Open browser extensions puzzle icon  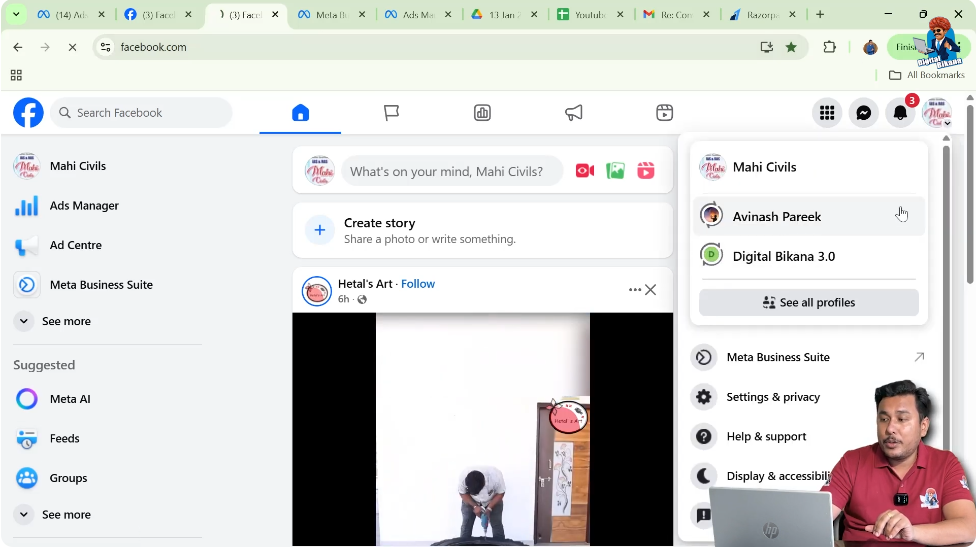(829, 47)
